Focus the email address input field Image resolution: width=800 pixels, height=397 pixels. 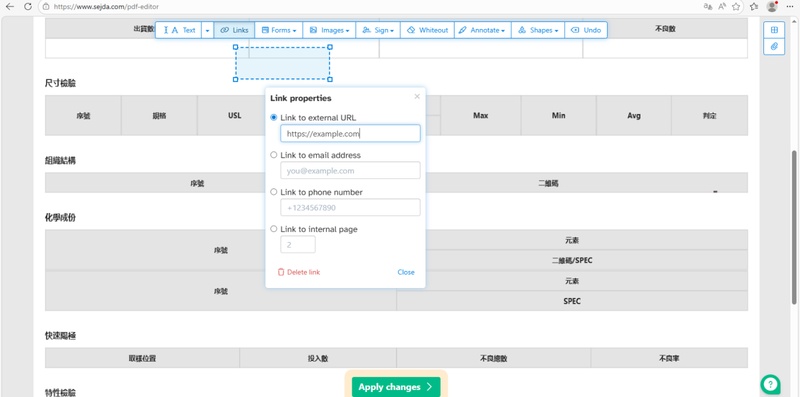click(x=350, y=170)
